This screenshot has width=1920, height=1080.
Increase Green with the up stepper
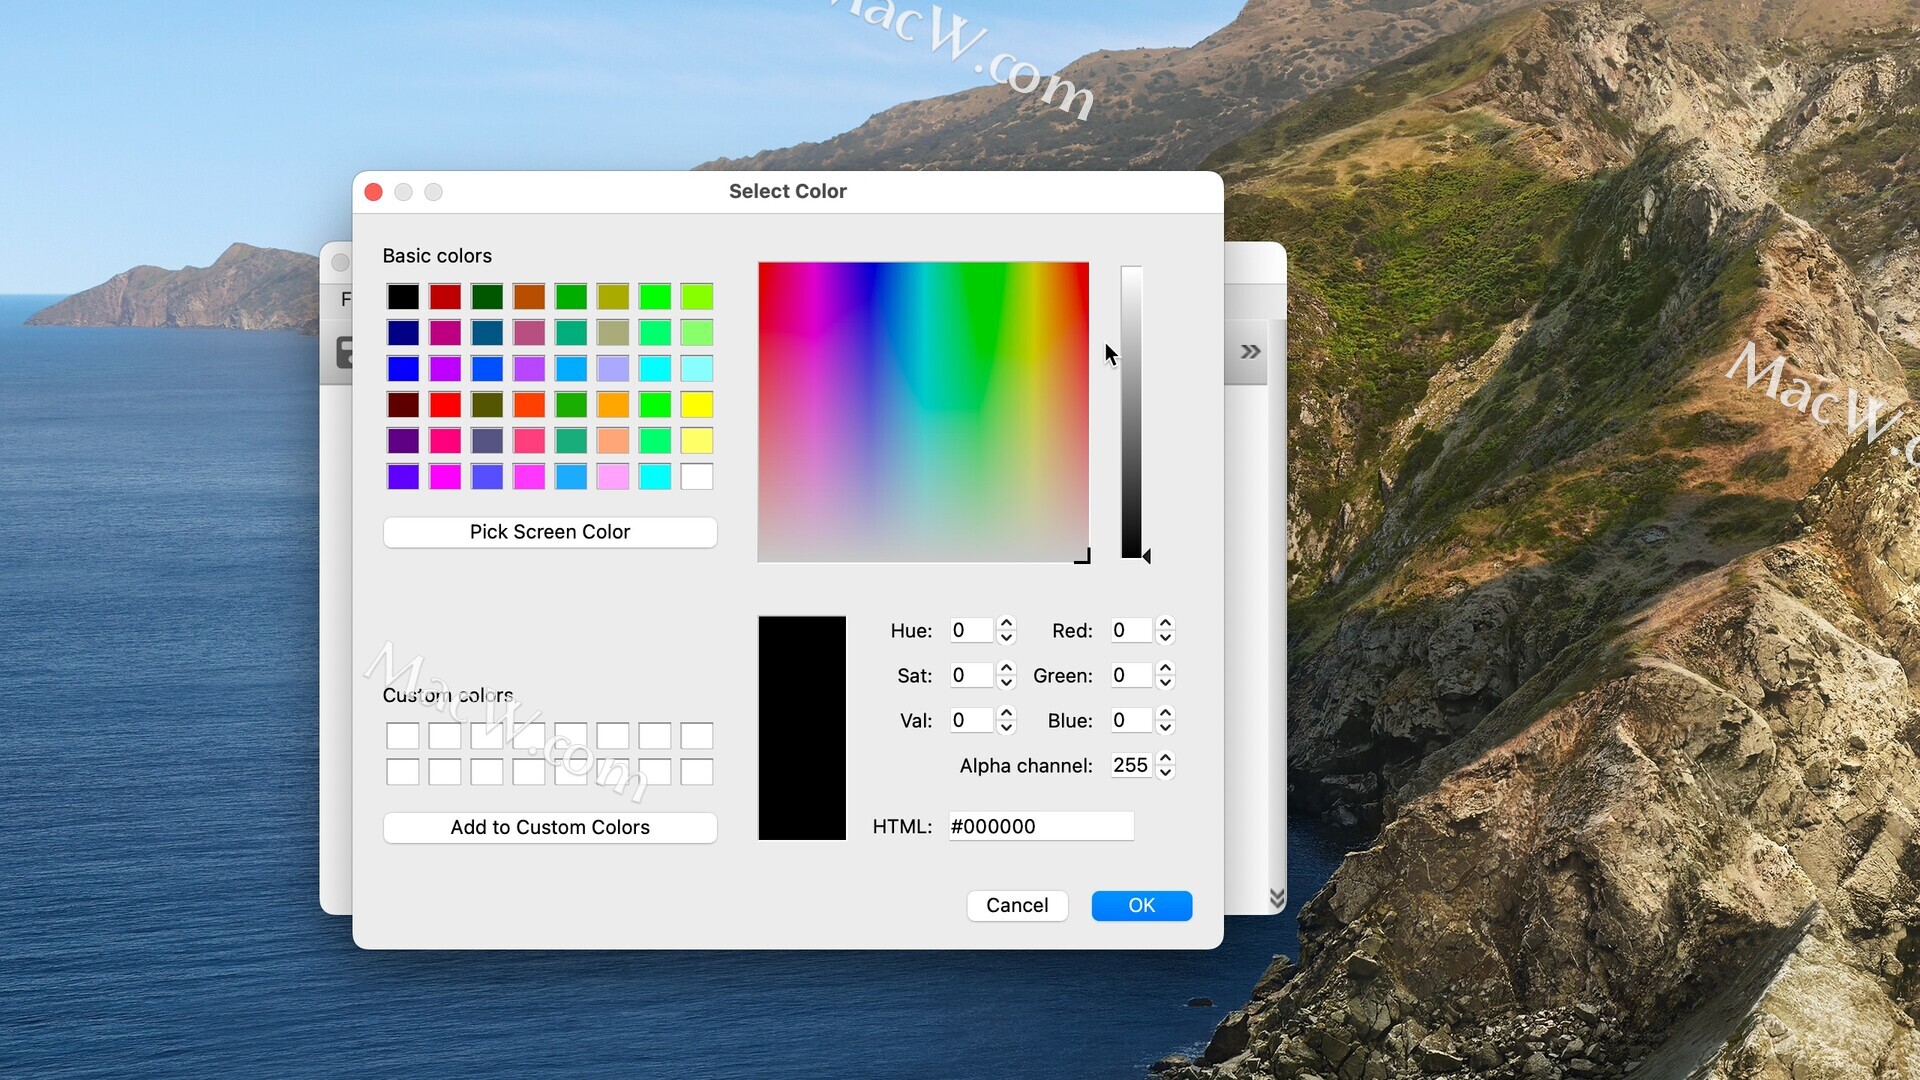click(1165, 668)
